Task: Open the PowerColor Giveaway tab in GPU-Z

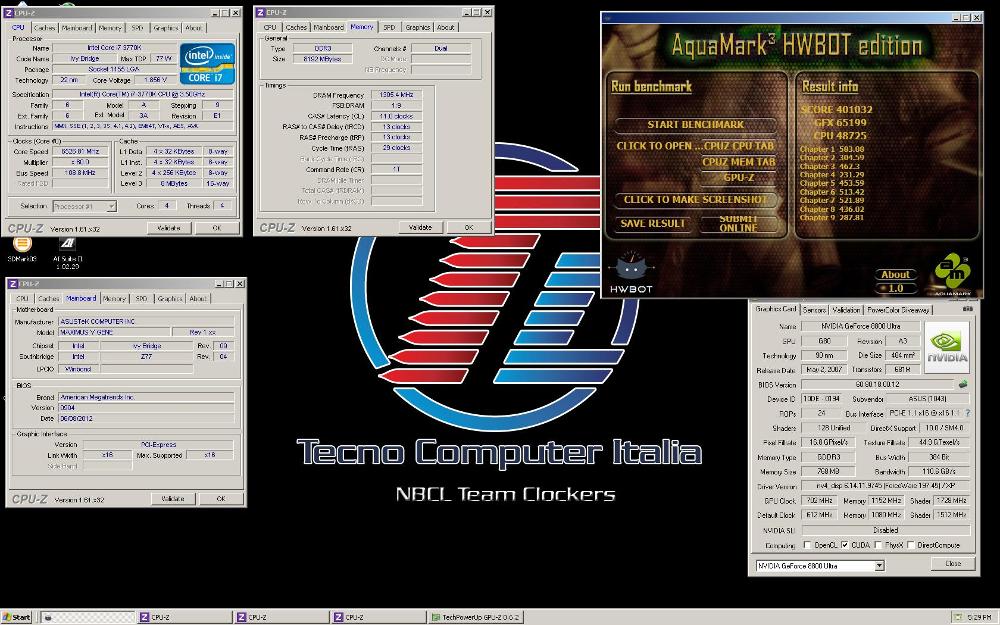Action: coord(898,310)
